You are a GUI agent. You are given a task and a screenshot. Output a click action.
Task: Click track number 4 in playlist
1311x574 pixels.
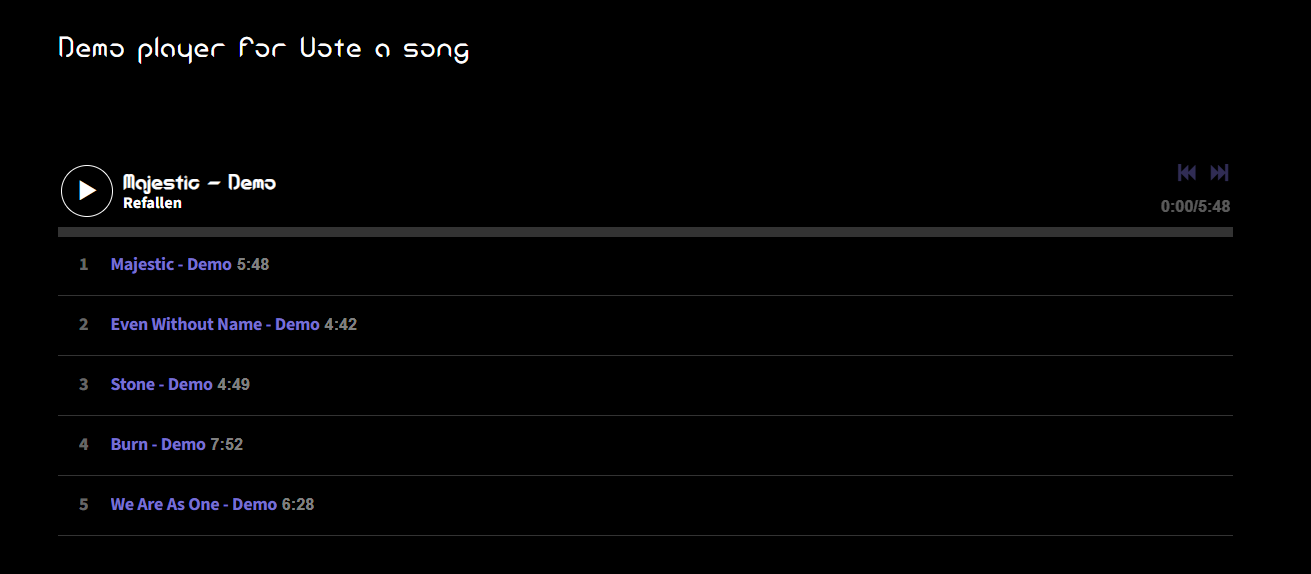[84, 445]
